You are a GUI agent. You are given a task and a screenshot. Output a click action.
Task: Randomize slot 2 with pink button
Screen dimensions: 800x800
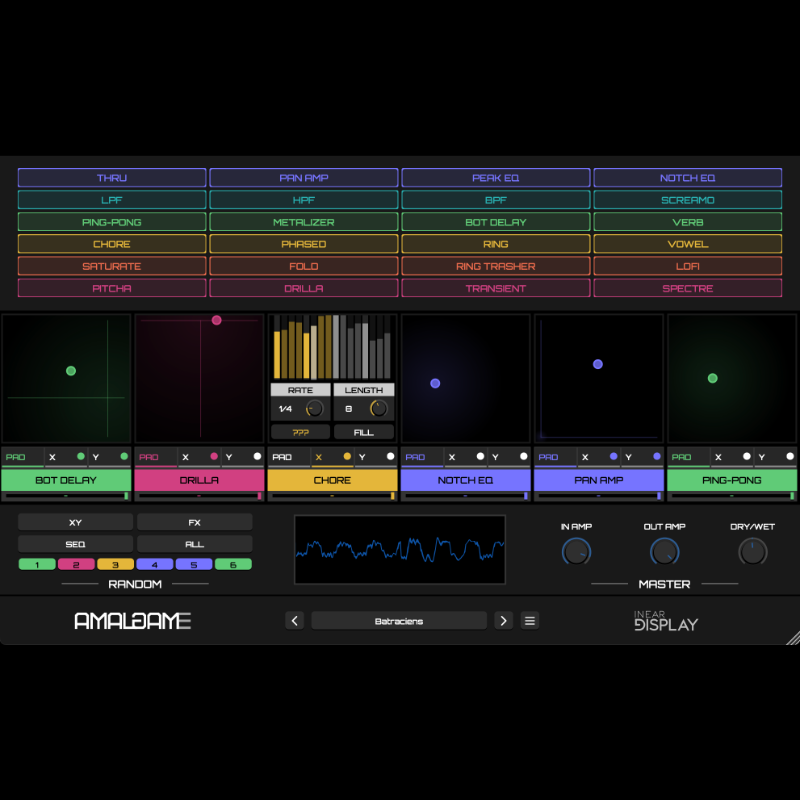(76, 564)
